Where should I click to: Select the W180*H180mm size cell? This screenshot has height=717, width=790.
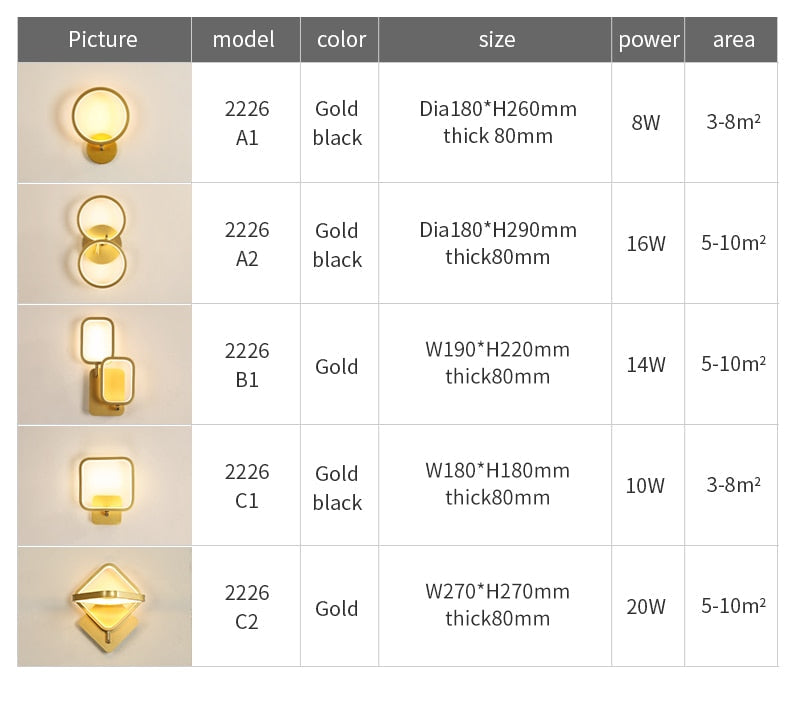pyautogui.click(x=495, y=485)
